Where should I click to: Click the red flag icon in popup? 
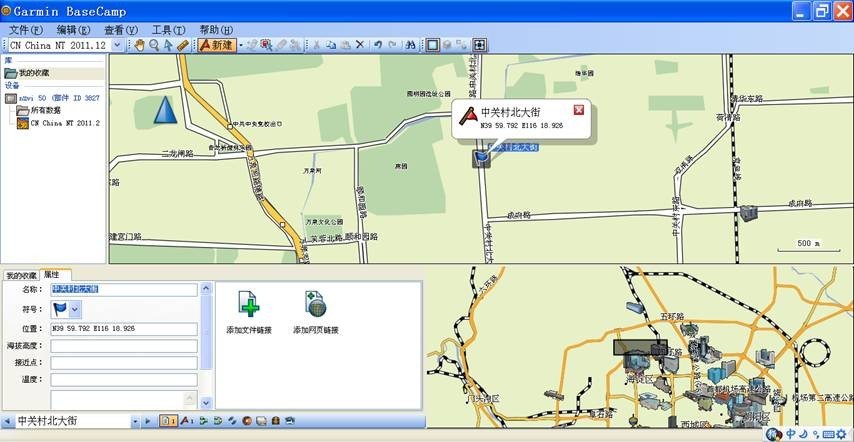tap(468, 116)
